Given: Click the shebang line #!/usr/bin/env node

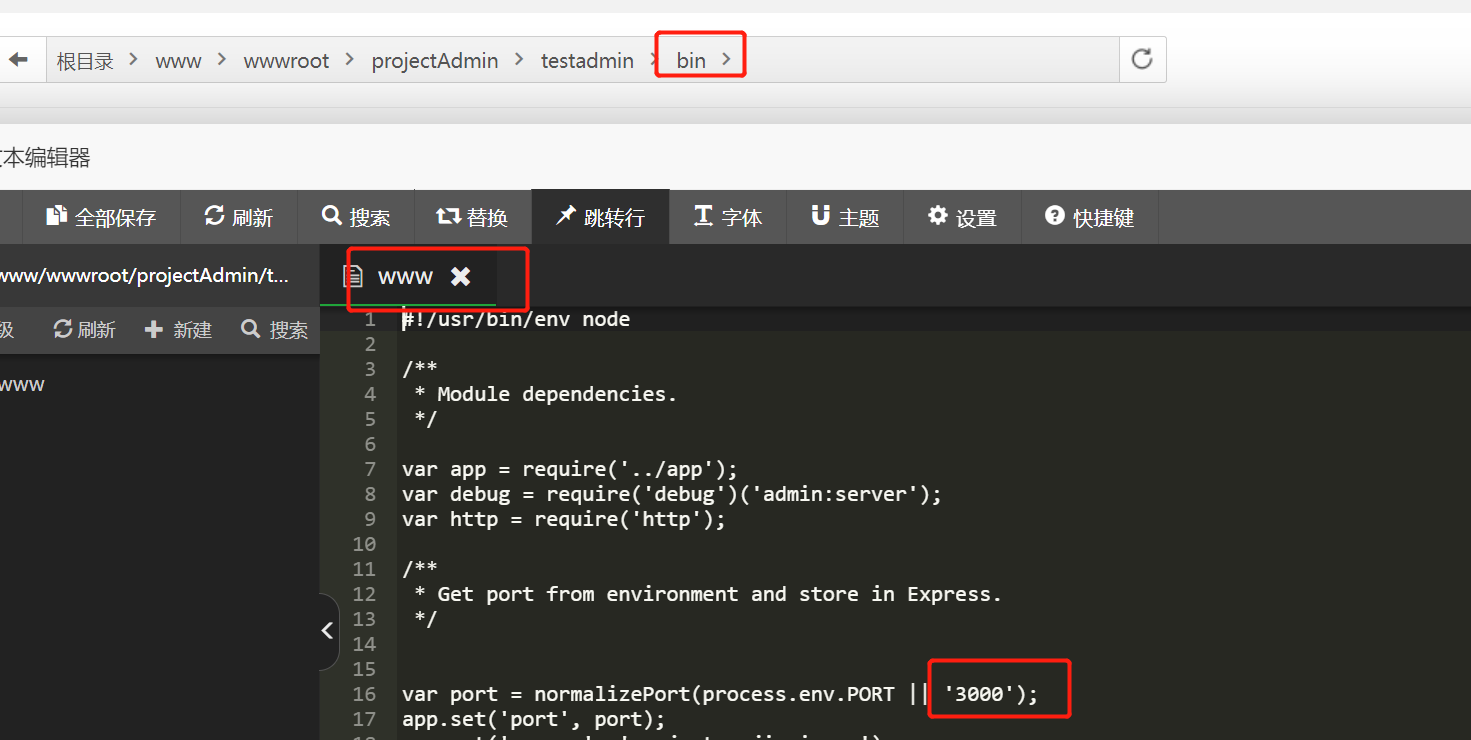Looking at the screenshot, I should (x=516, y=319).
